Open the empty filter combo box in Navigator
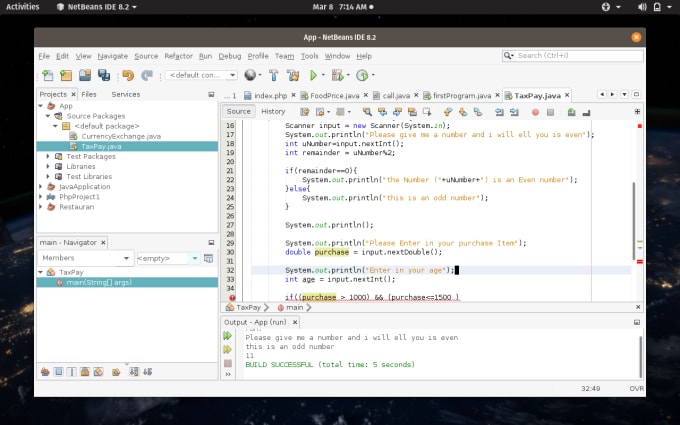This screenshot has width=680, height=425. pos(168,258)
